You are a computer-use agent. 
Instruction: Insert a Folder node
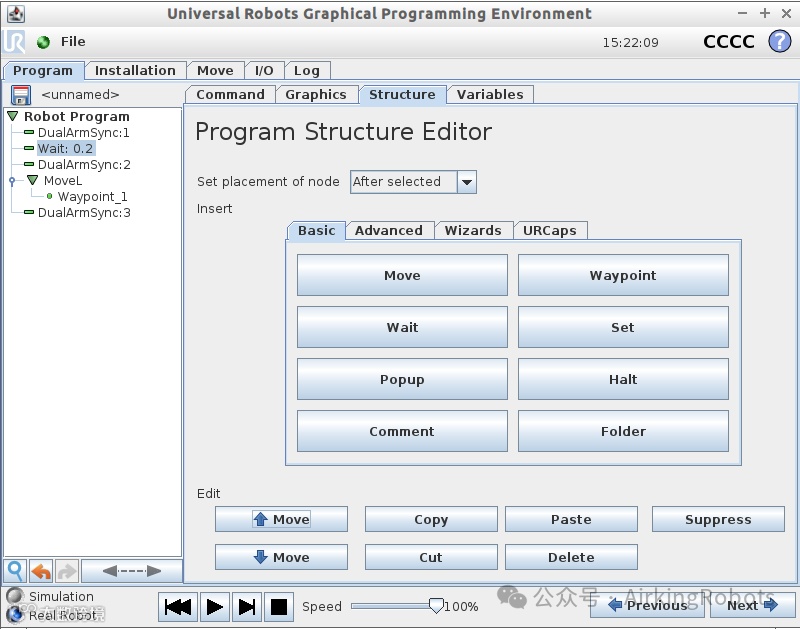pos(623,432)
